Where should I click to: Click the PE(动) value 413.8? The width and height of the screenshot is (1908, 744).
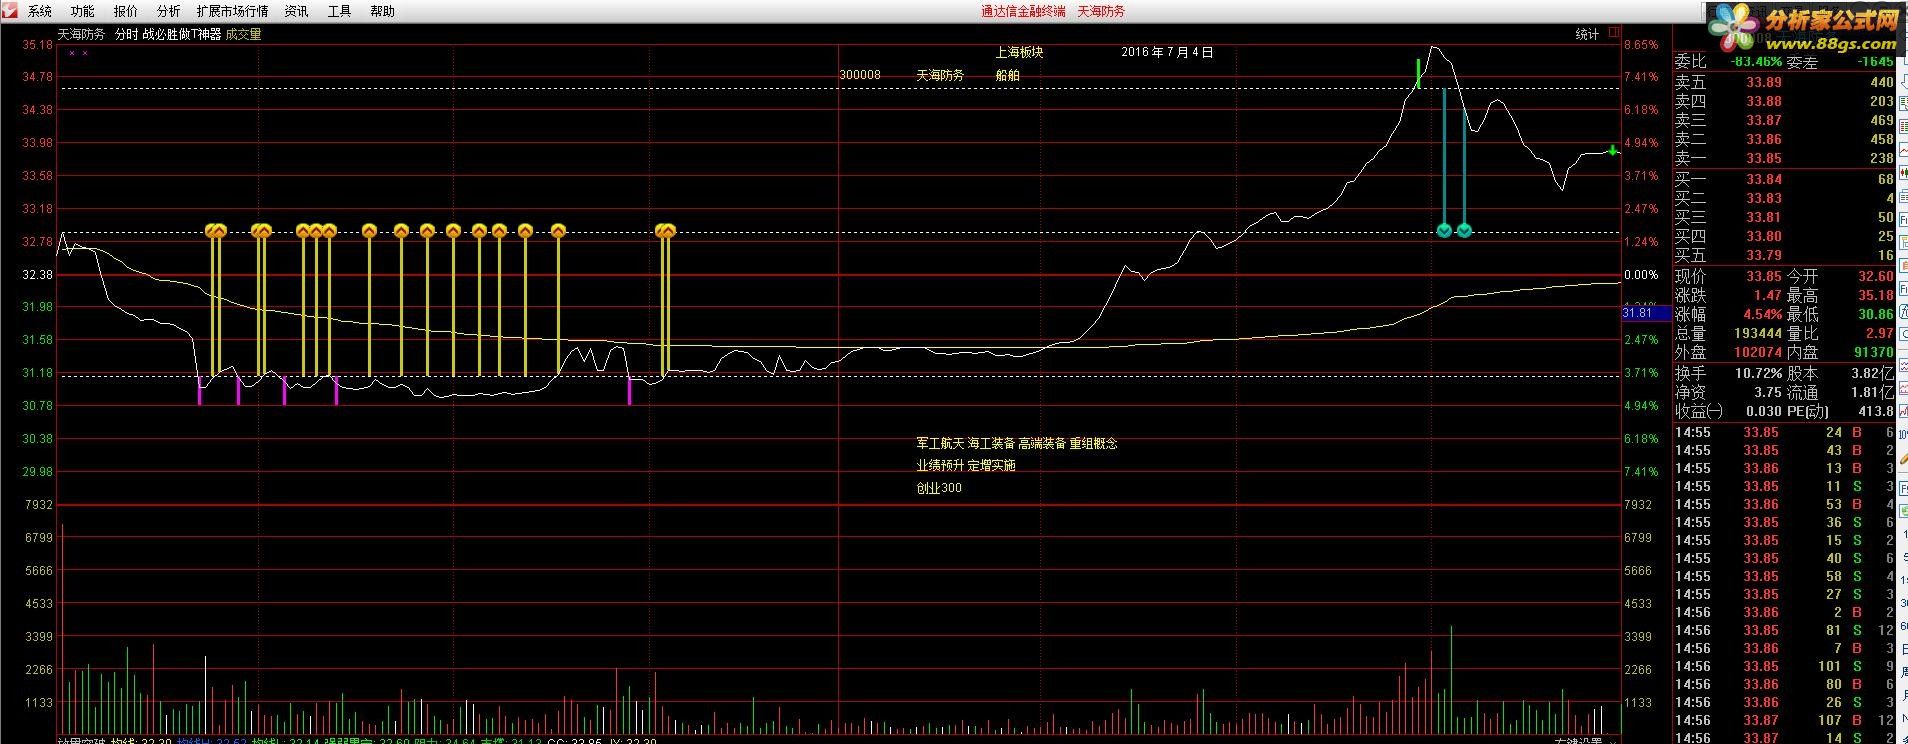(x=1876, y=411)
